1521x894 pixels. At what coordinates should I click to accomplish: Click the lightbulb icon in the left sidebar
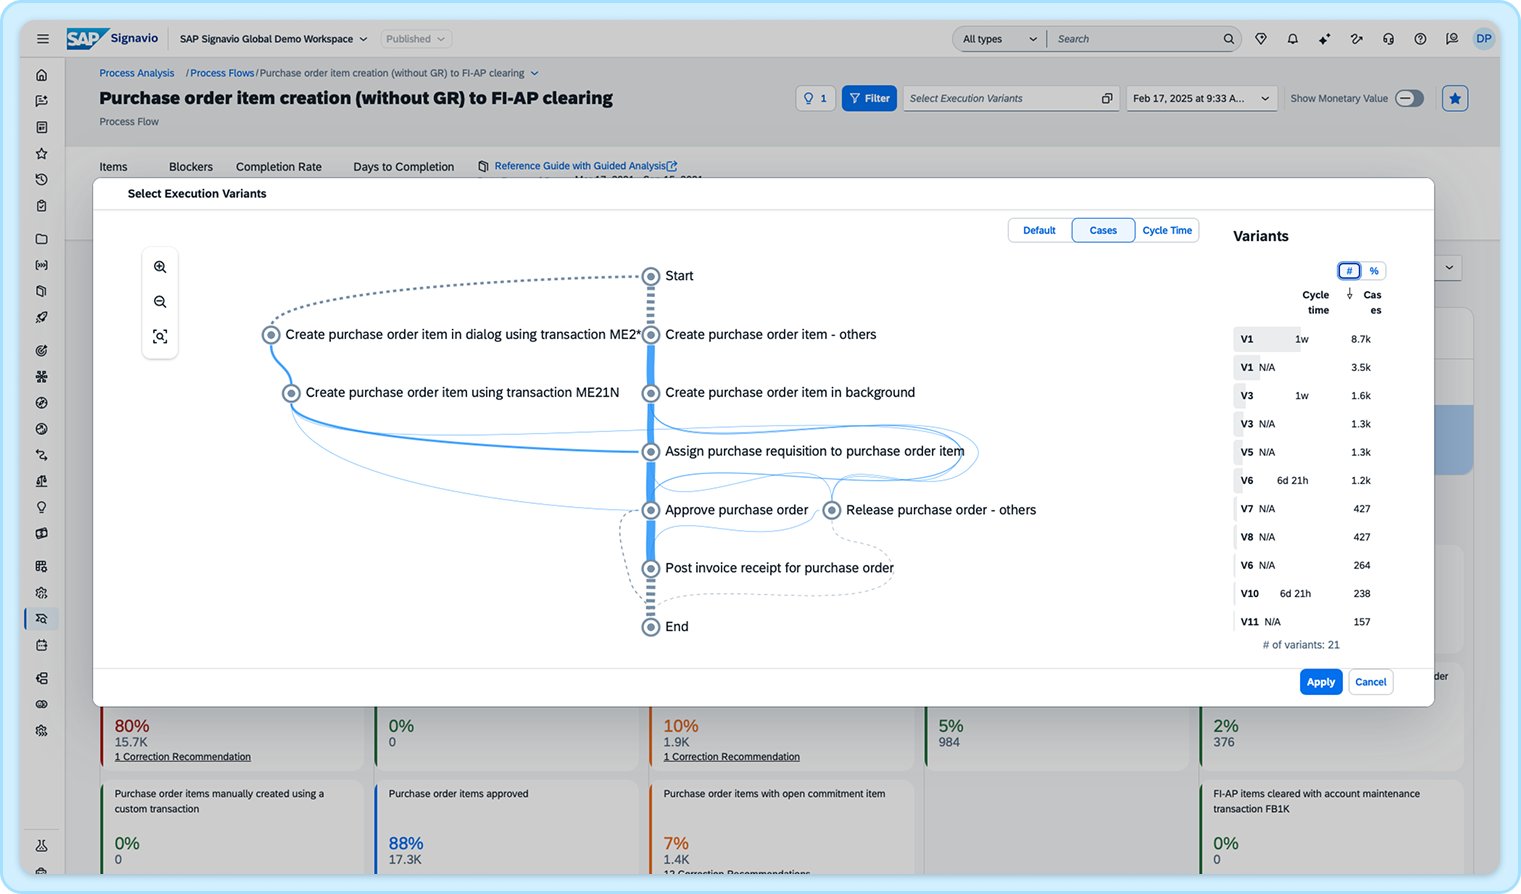point(42,507)
